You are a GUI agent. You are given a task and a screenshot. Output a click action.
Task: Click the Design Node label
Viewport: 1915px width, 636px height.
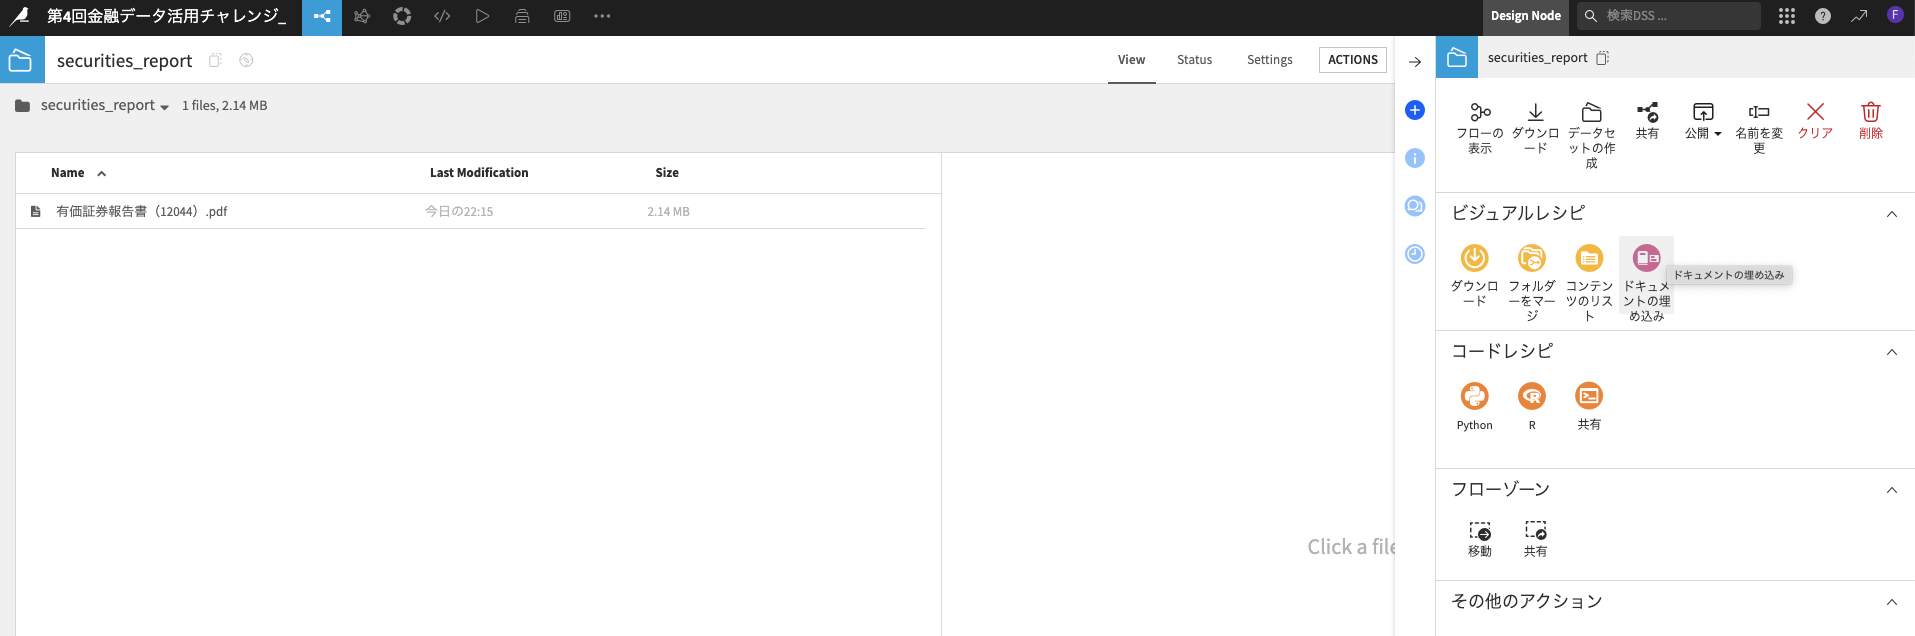(1525, 16)
